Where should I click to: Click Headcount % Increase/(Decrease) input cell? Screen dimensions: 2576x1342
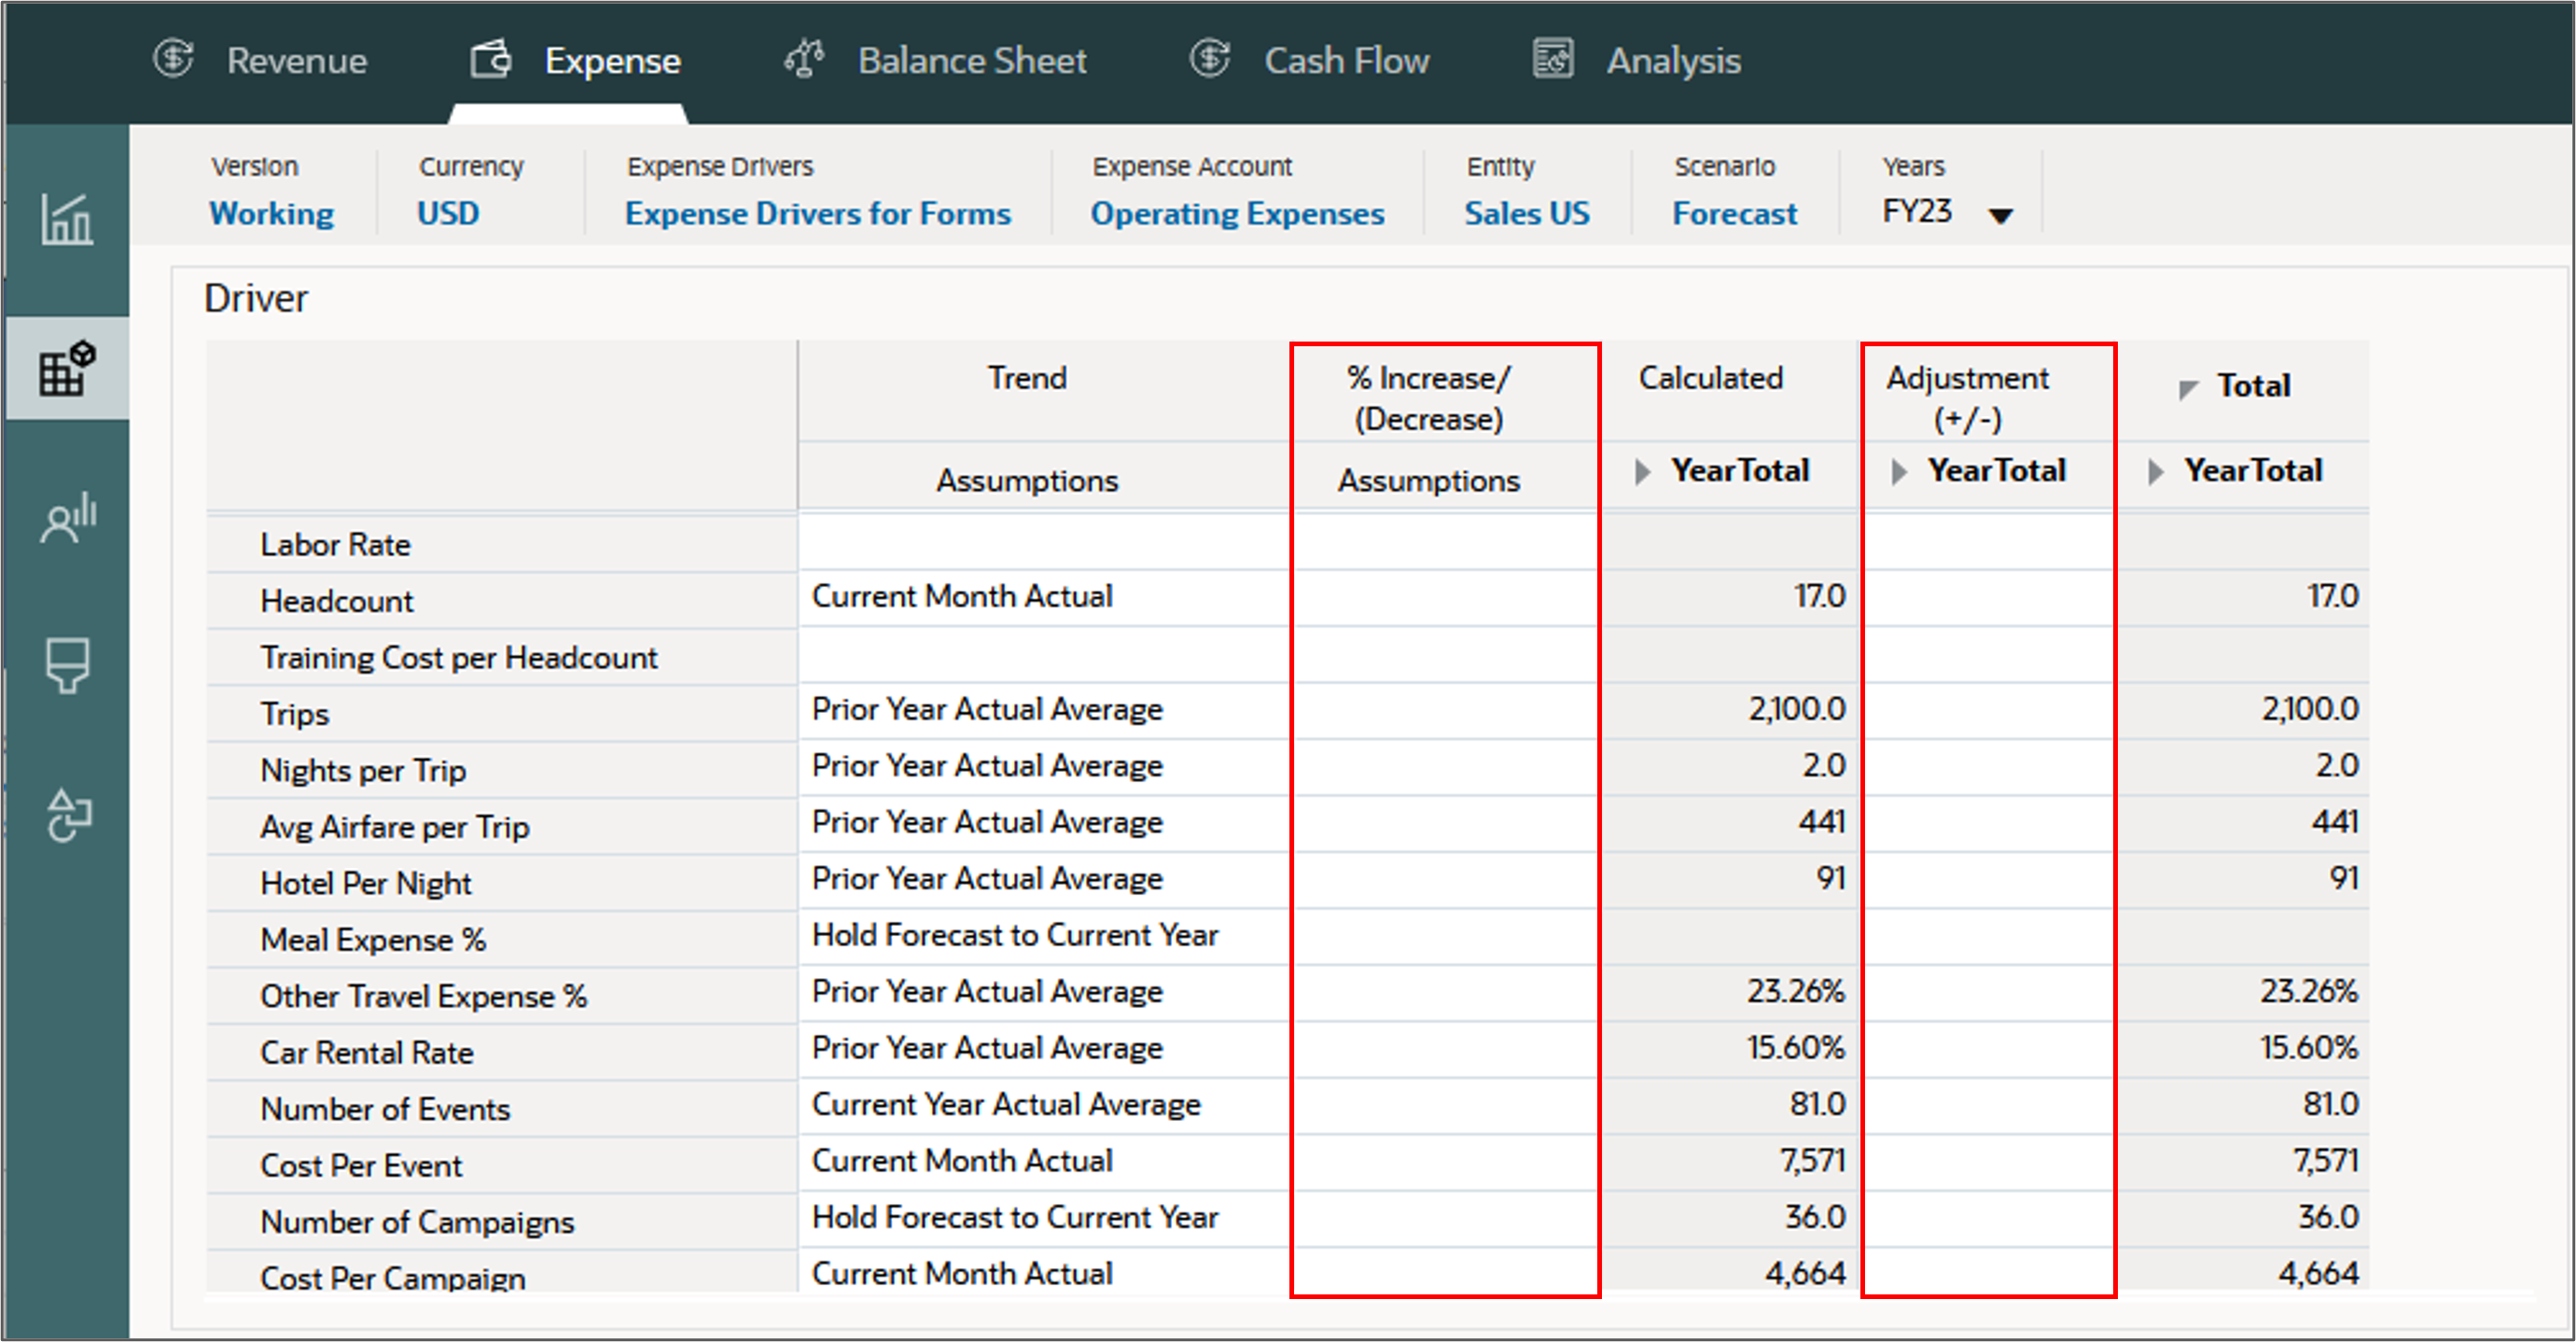click(1444, 597)
